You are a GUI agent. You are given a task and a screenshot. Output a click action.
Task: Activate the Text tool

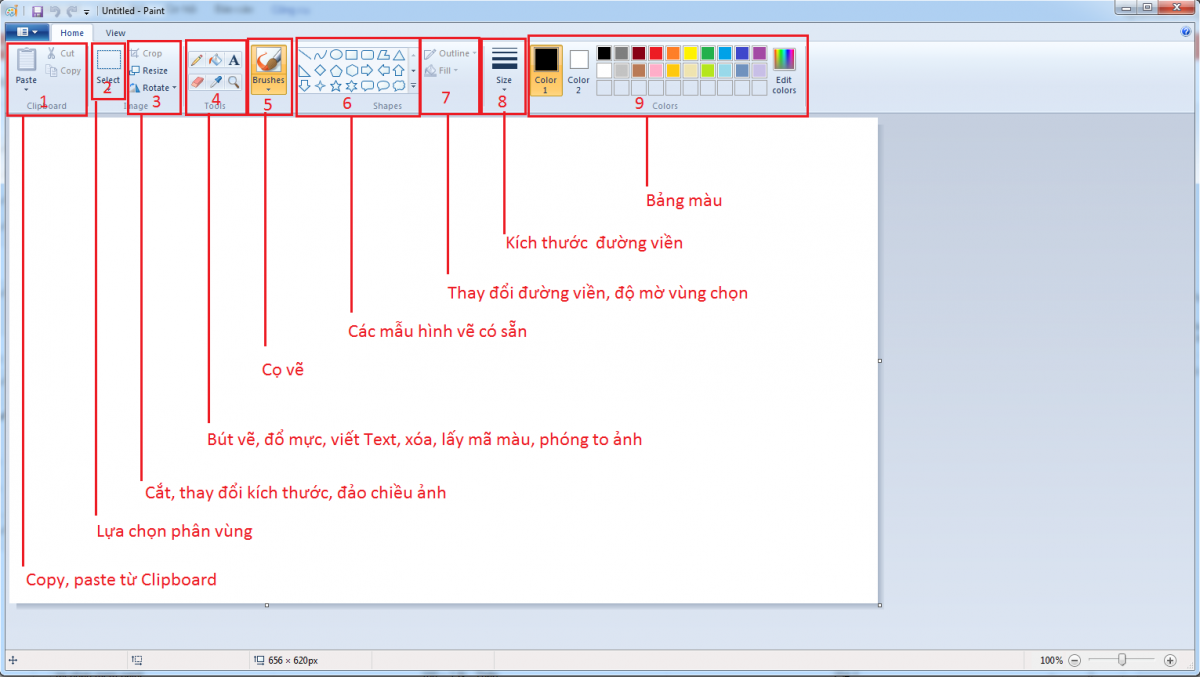pyautogui.click(x=234, y=61)
